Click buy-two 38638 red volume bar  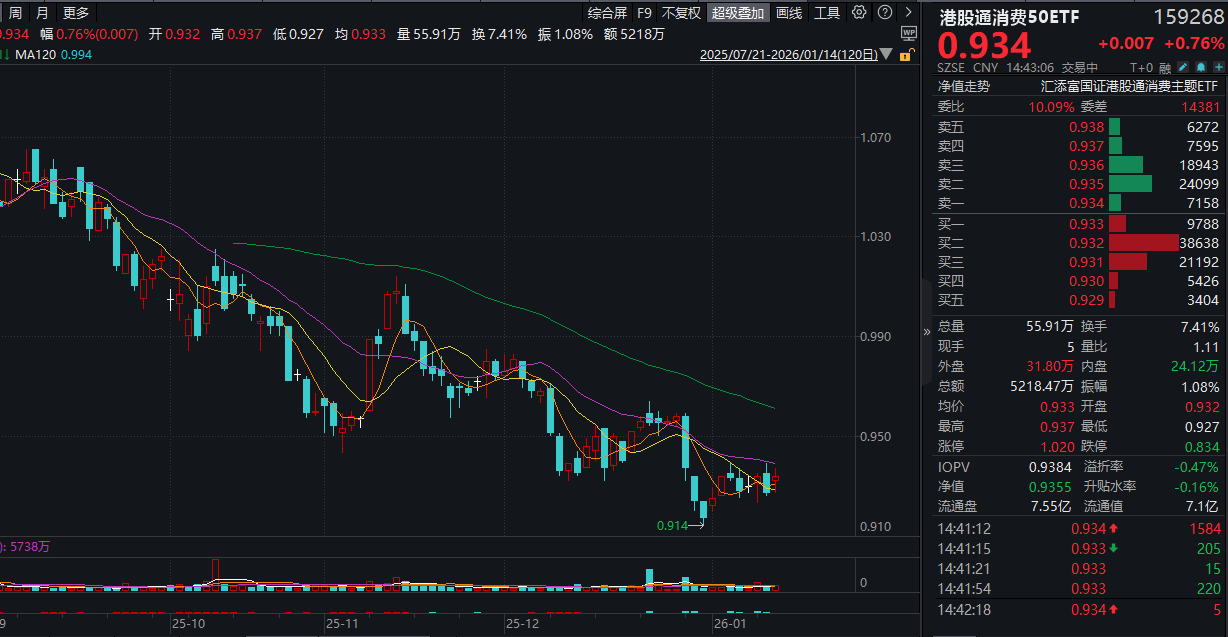(x=1143, y=242)
